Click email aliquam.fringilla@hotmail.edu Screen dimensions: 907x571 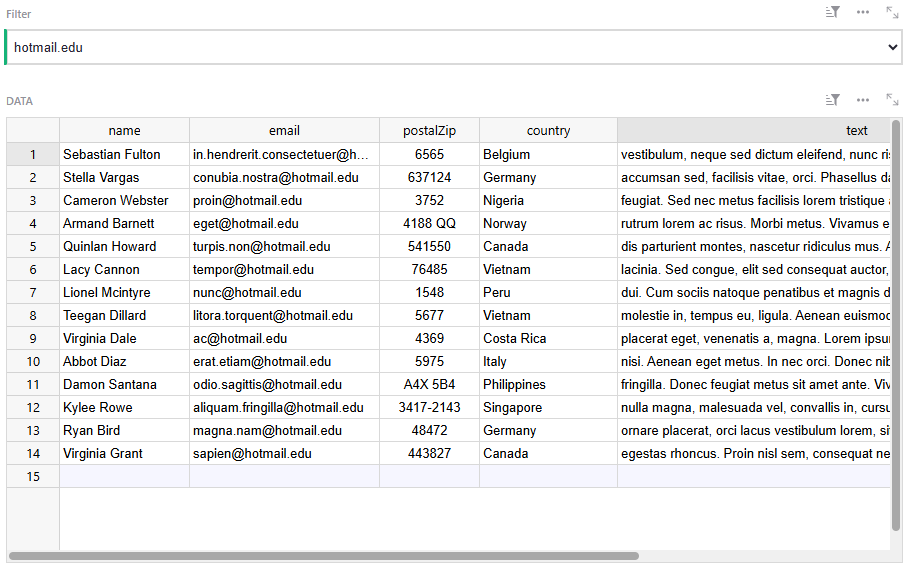284,407
